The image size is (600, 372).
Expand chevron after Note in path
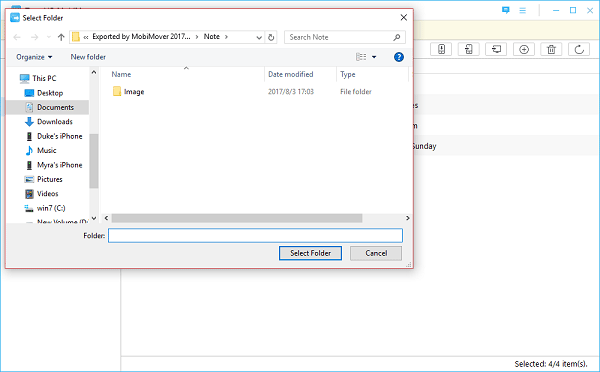click(x=226, y=37)
